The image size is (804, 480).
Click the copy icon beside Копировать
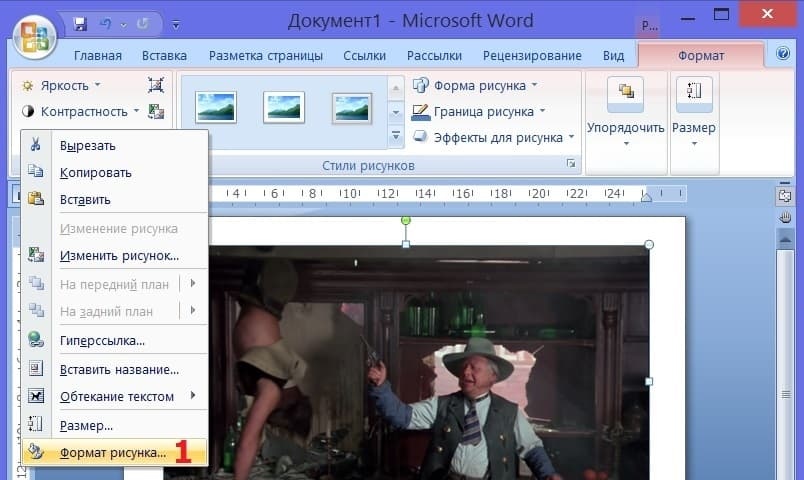point(35,171)
